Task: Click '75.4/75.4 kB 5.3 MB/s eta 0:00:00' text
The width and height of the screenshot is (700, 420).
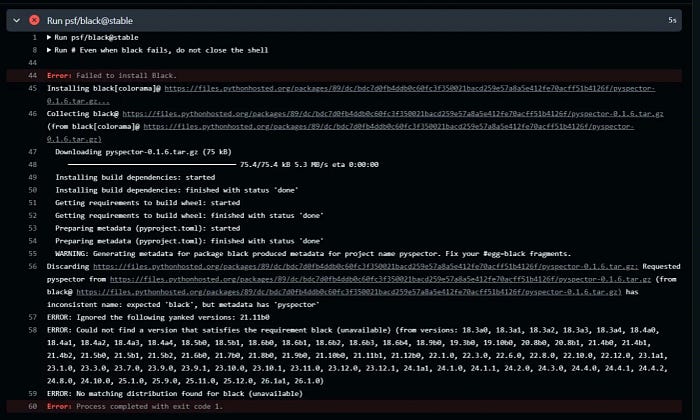Action: [309, 165]
